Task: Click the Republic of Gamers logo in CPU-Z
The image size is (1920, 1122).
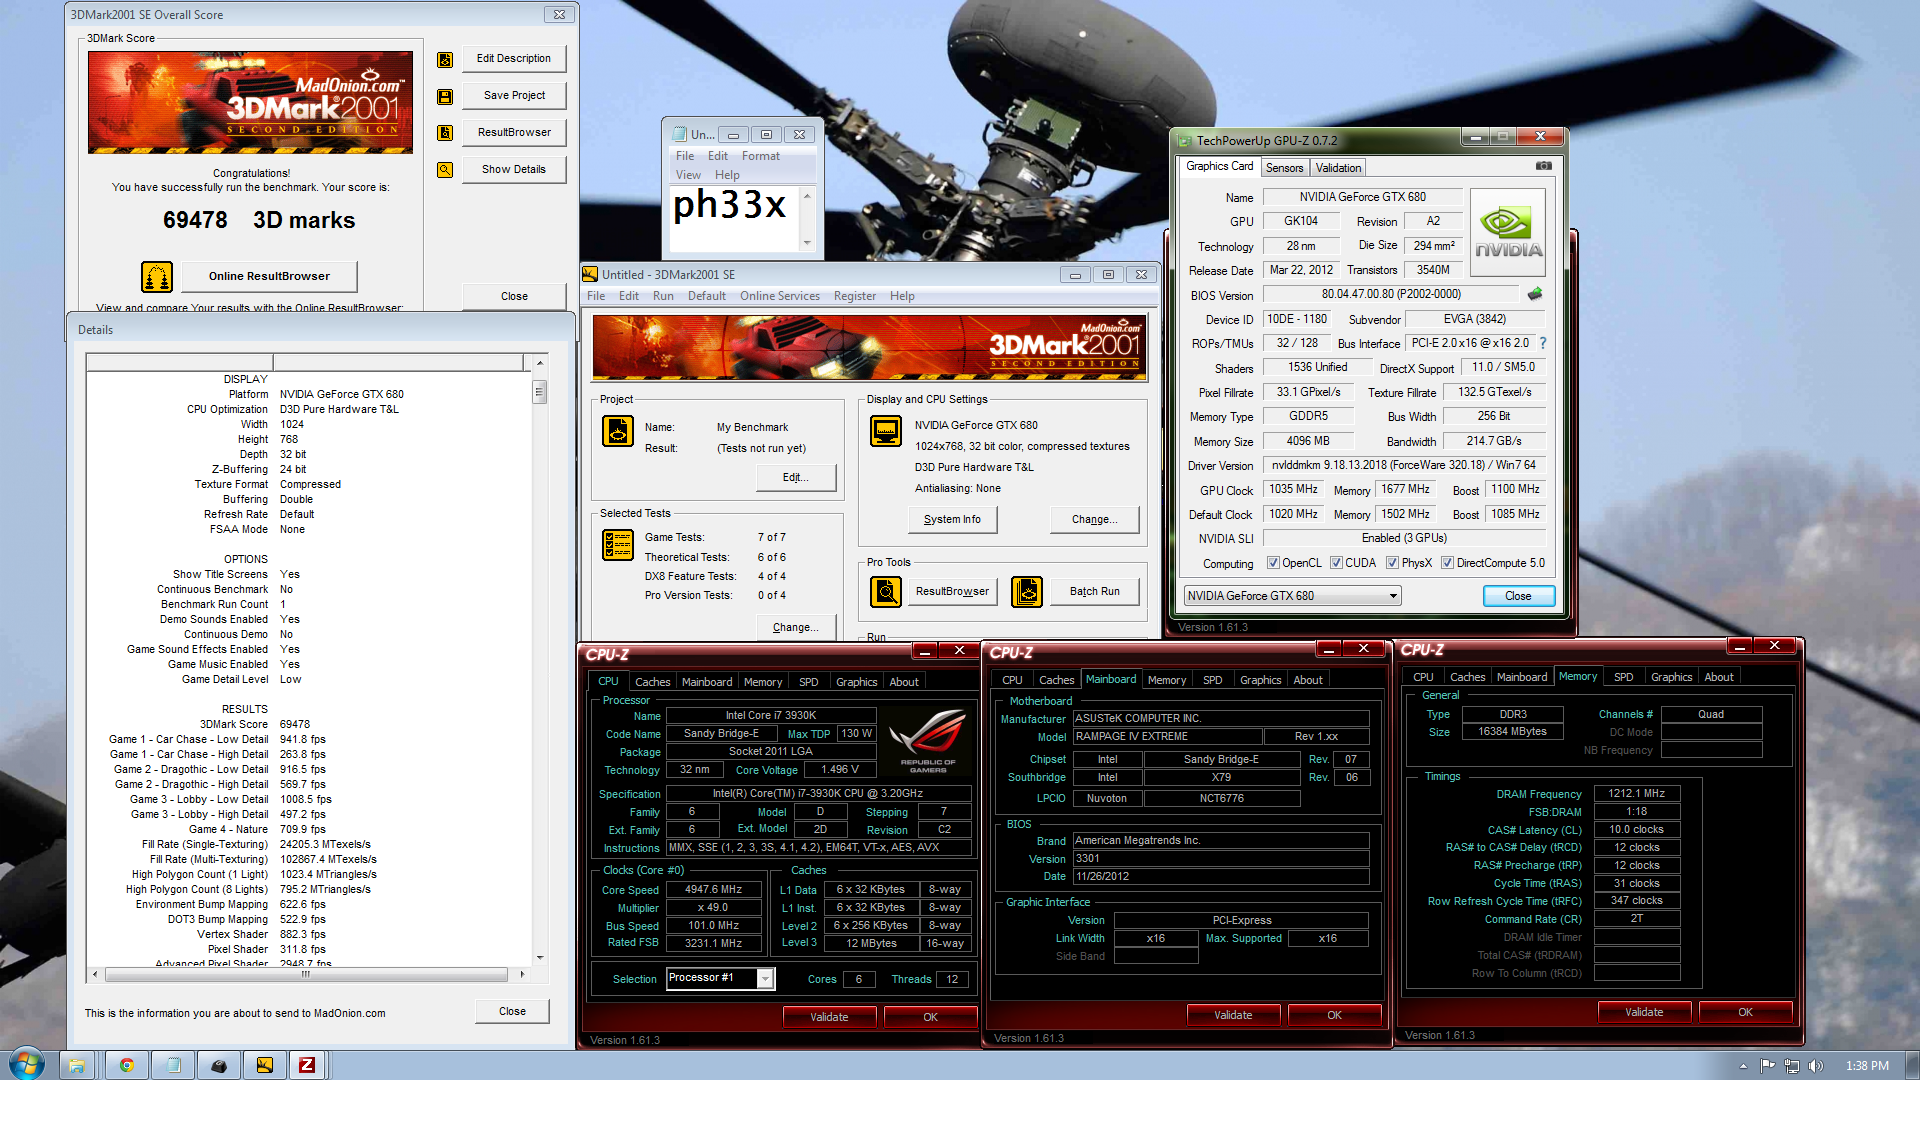Action: [x=927, y=741]
